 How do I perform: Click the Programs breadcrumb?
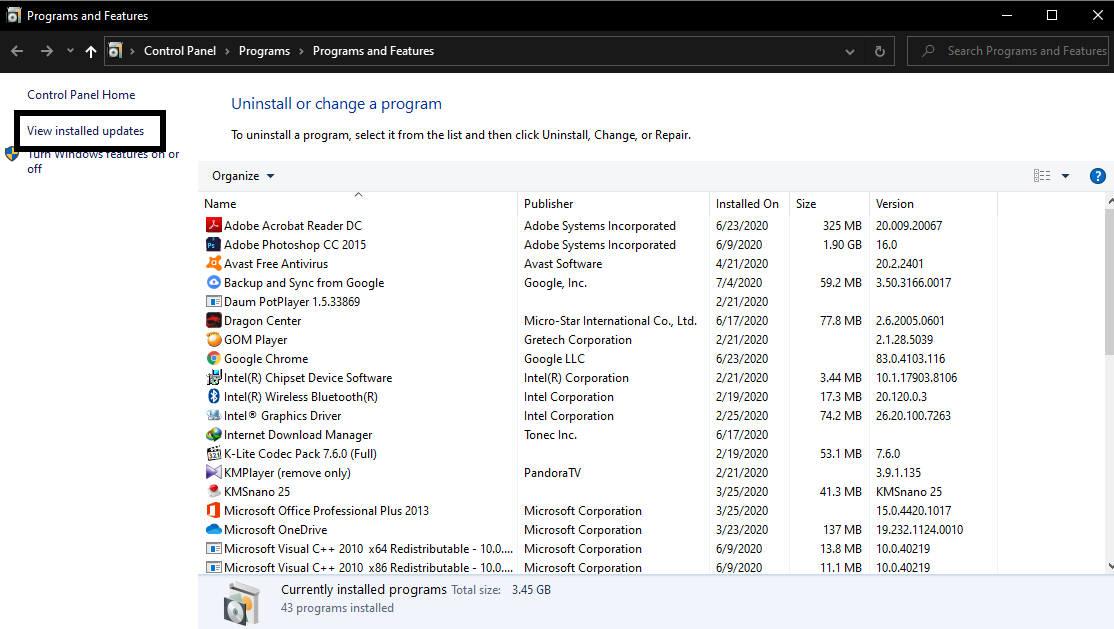(264, 51)
